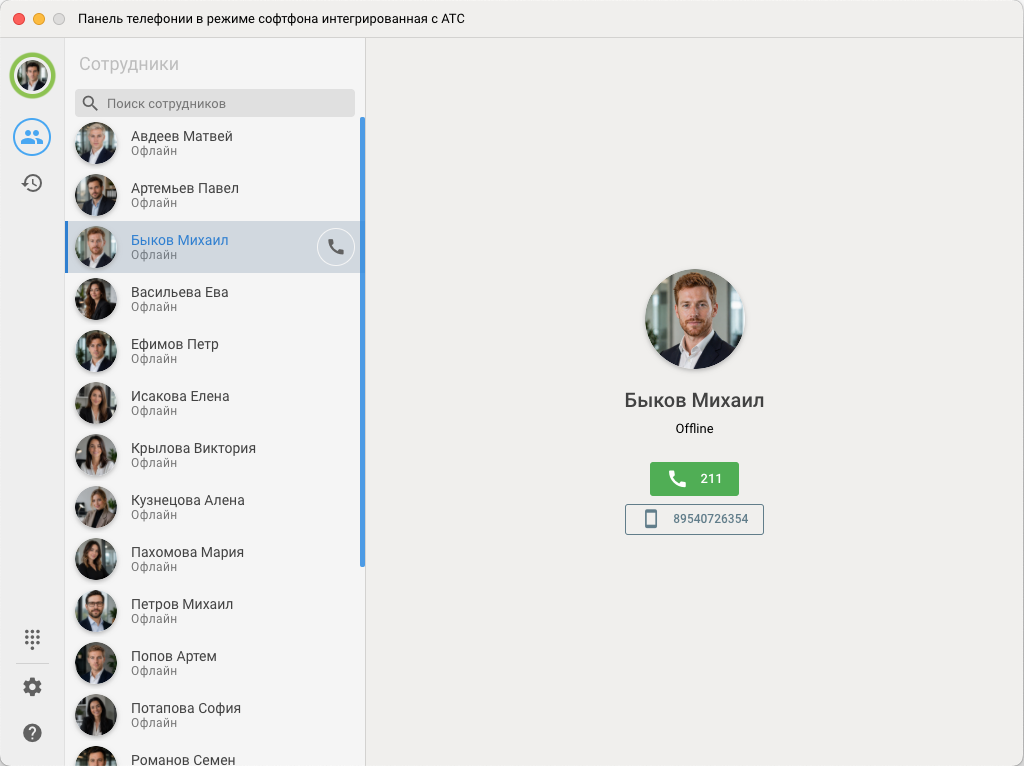Click Быков Михаил large profile photo
This screenshot has width=1024, height=766.
694,319
